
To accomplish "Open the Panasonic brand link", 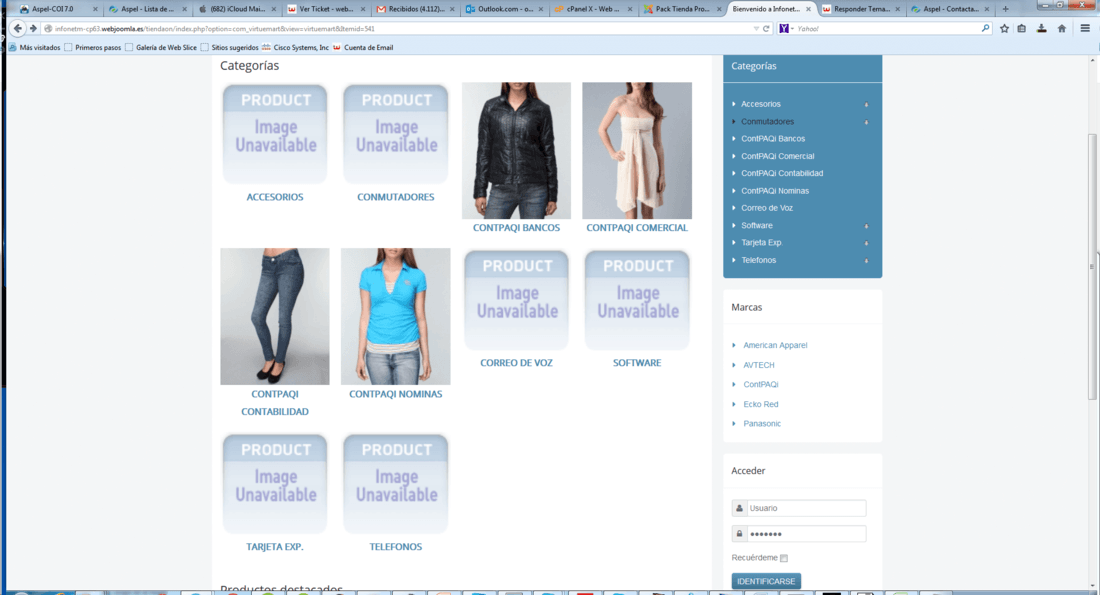I will (x=762, y=424).
